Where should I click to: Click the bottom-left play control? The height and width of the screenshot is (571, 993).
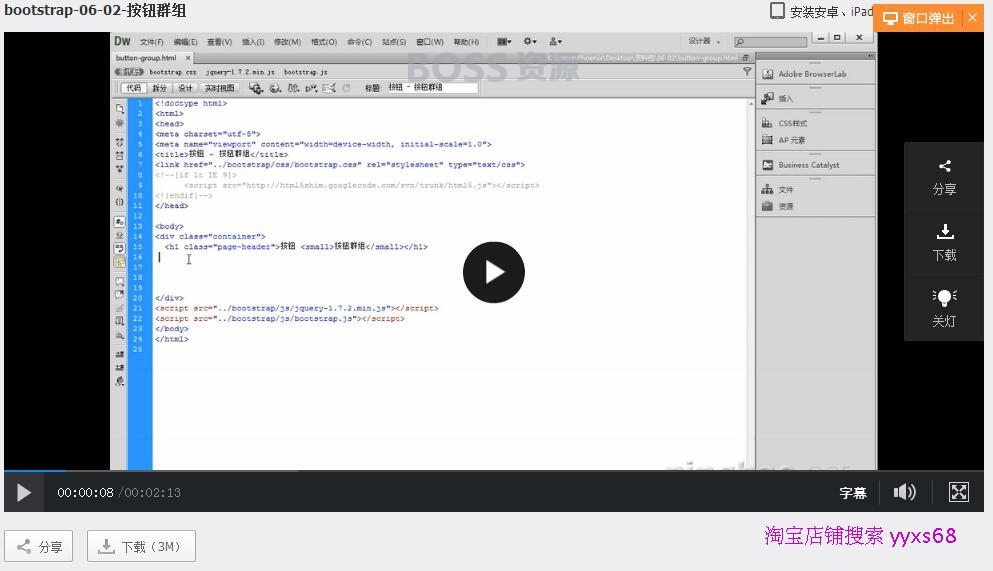(x=23, y=493)
